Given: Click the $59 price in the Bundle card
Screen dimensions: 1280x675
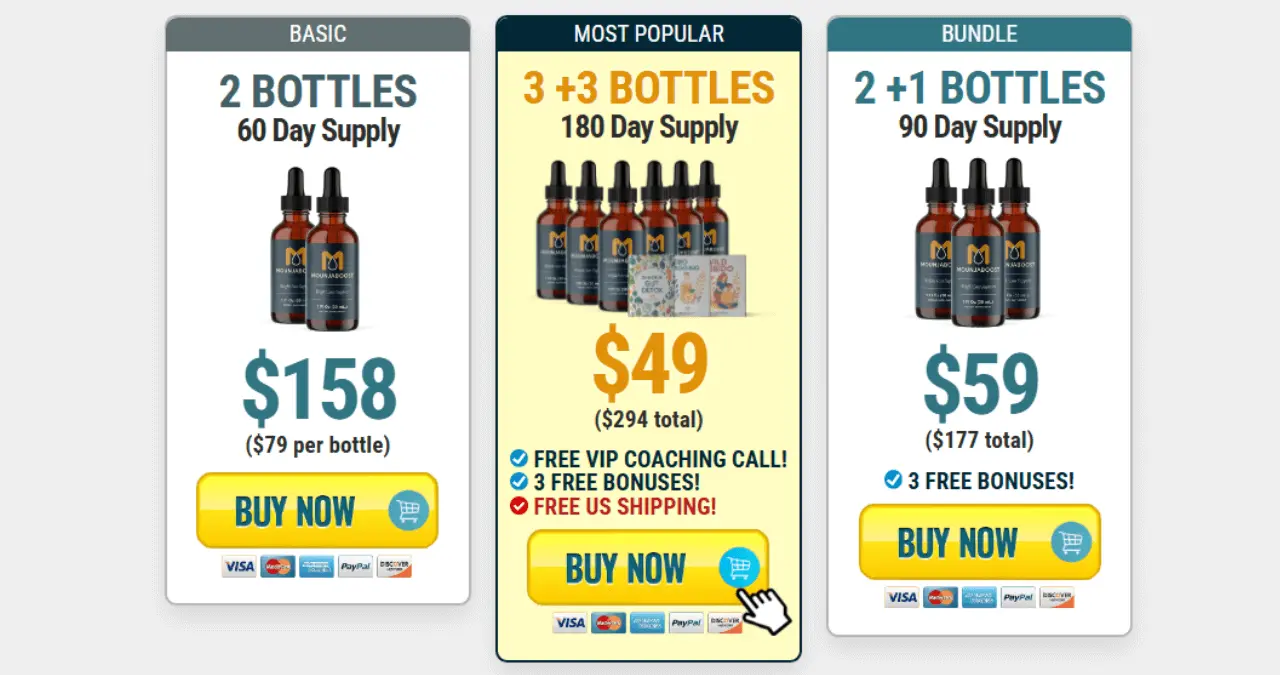Looking at the screenshot, I should tap(980, 383).
